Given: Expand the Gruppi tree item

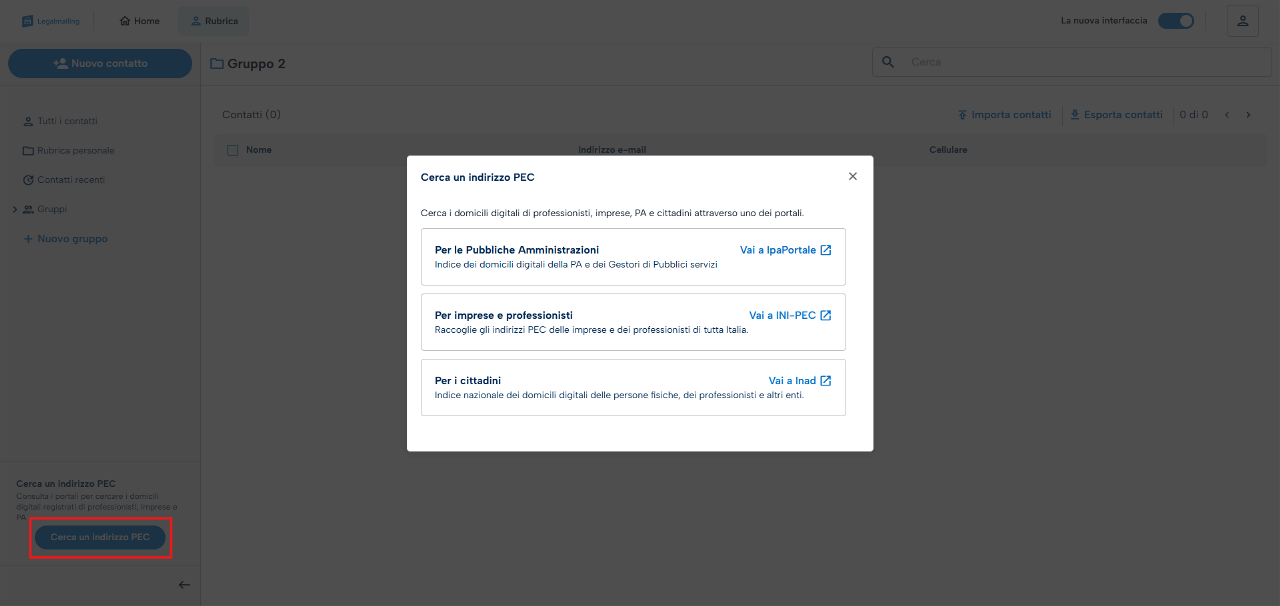Looking at the screenshot, I should coord(15,209).
